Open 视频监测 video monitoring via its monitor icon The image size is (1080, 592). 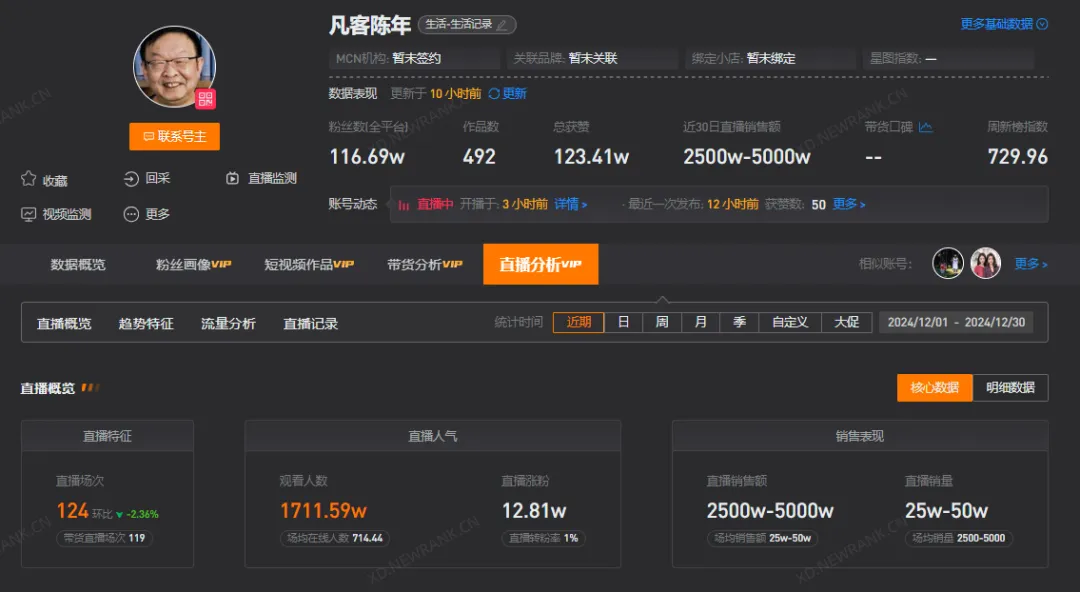[27, 213]
